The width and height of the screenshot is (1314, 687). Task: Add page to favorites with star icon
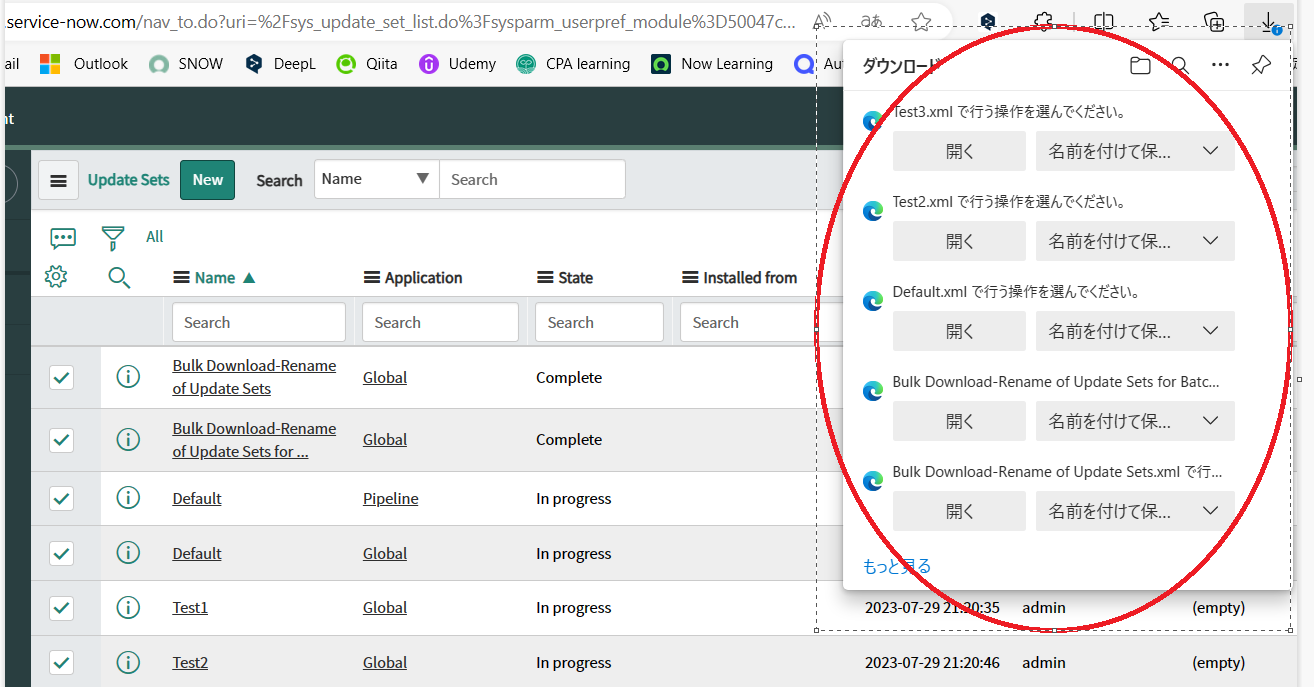(x=921, y=21)
